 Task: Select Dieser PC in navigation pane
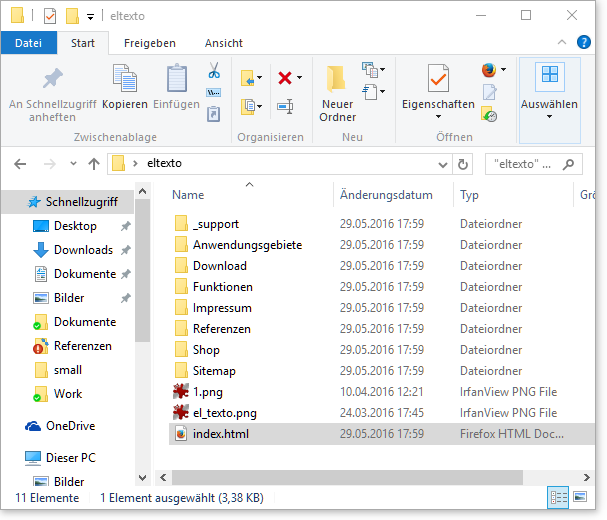71,458
